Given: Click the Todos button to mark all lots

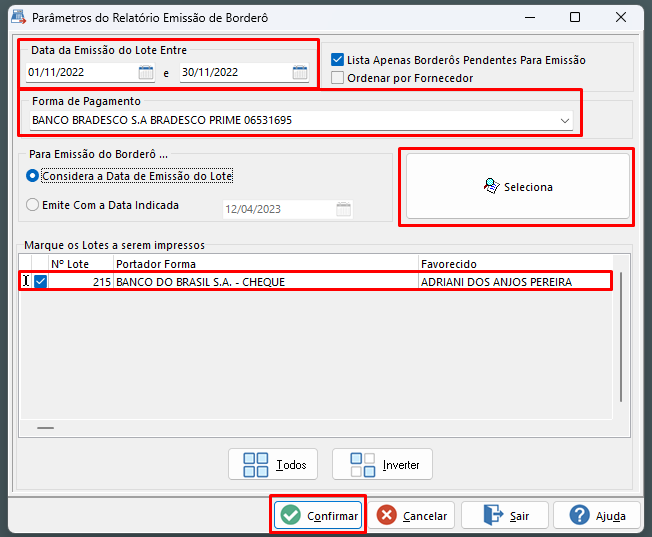Looking at the screenshot, I should click(273, 464).
